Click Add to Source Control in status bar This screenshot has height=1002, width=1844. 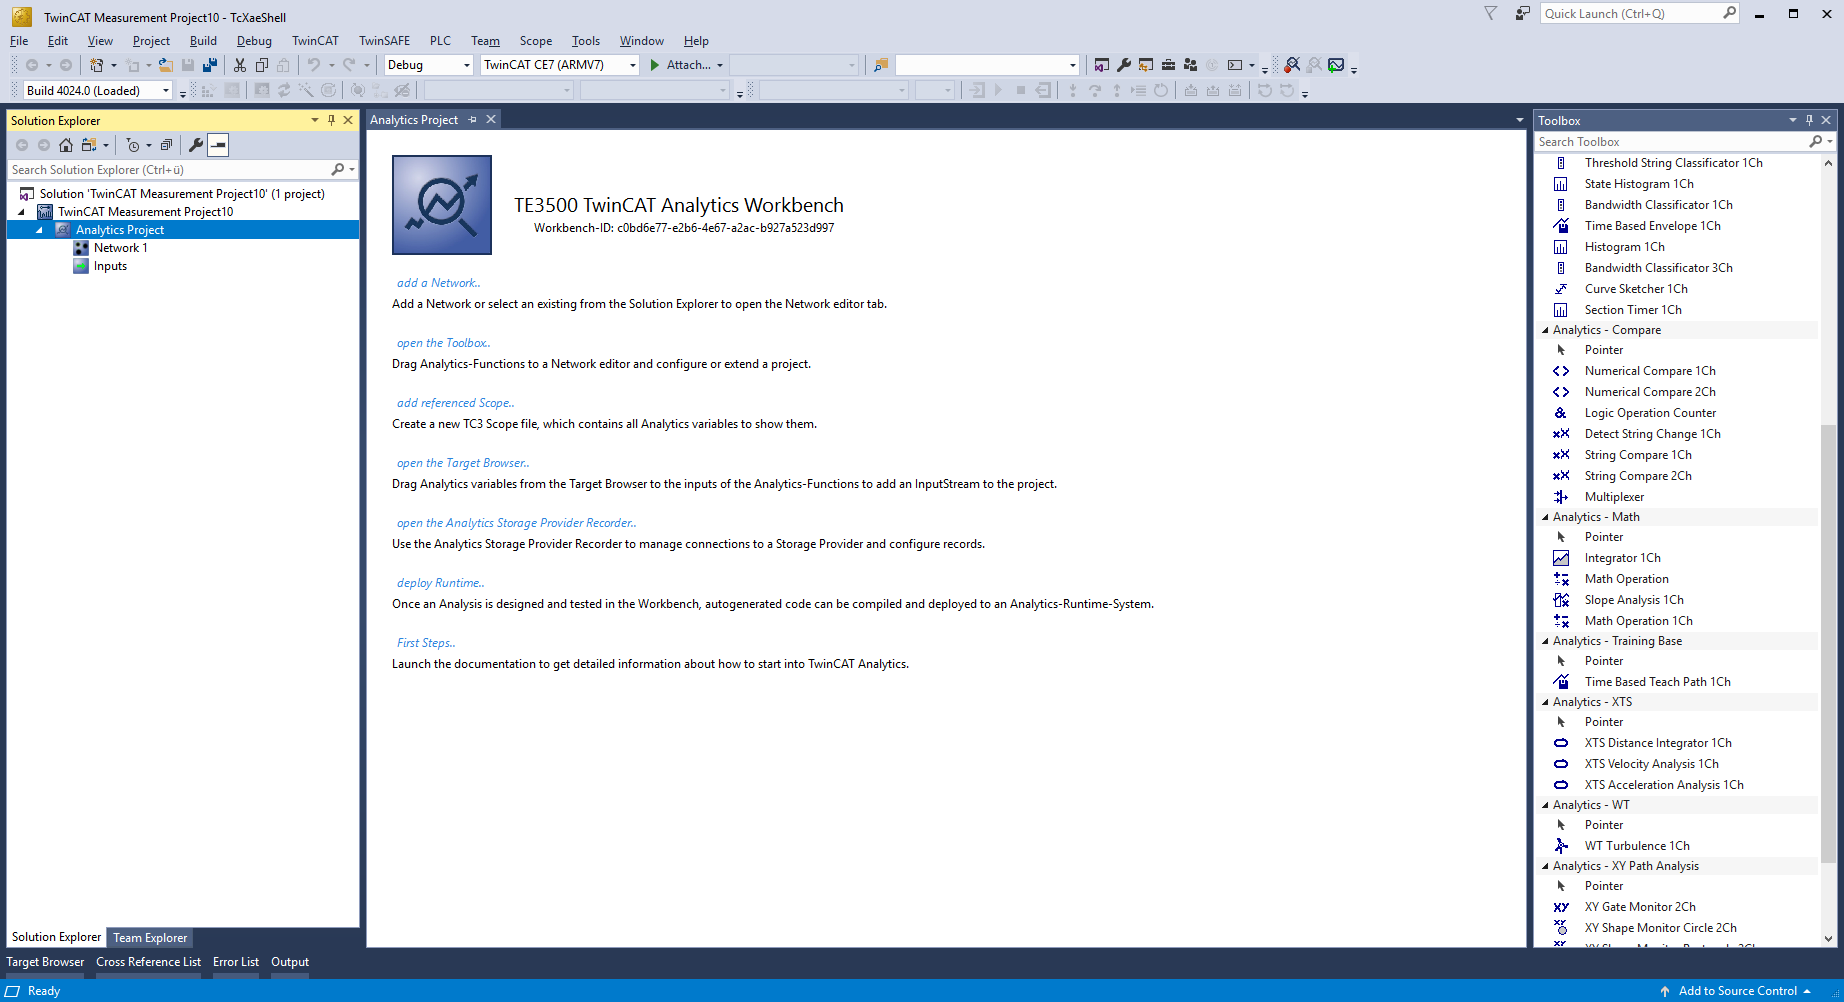(x=1737, y=991)
